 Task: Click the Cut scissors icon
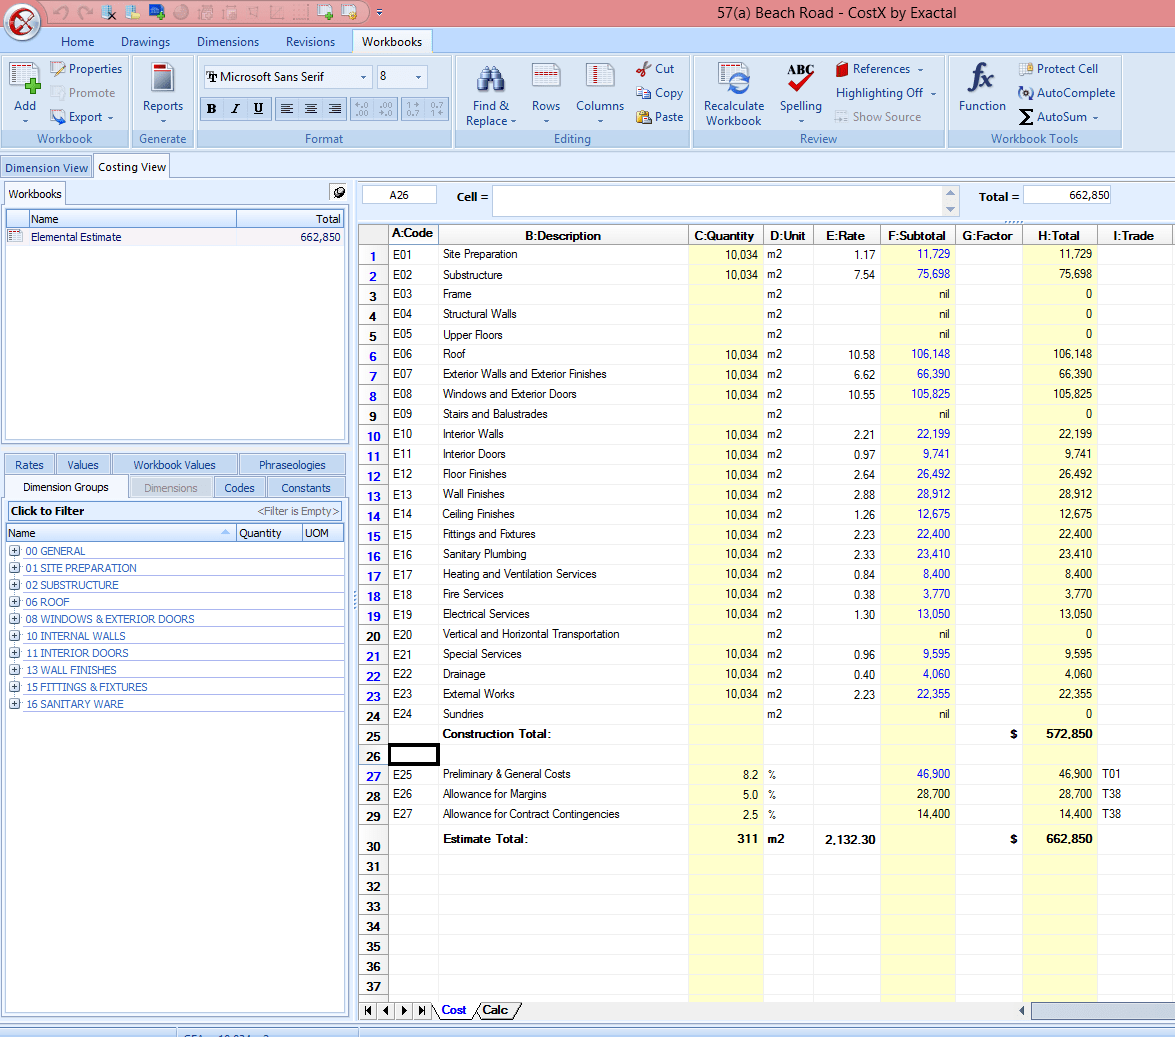[644, 69]
